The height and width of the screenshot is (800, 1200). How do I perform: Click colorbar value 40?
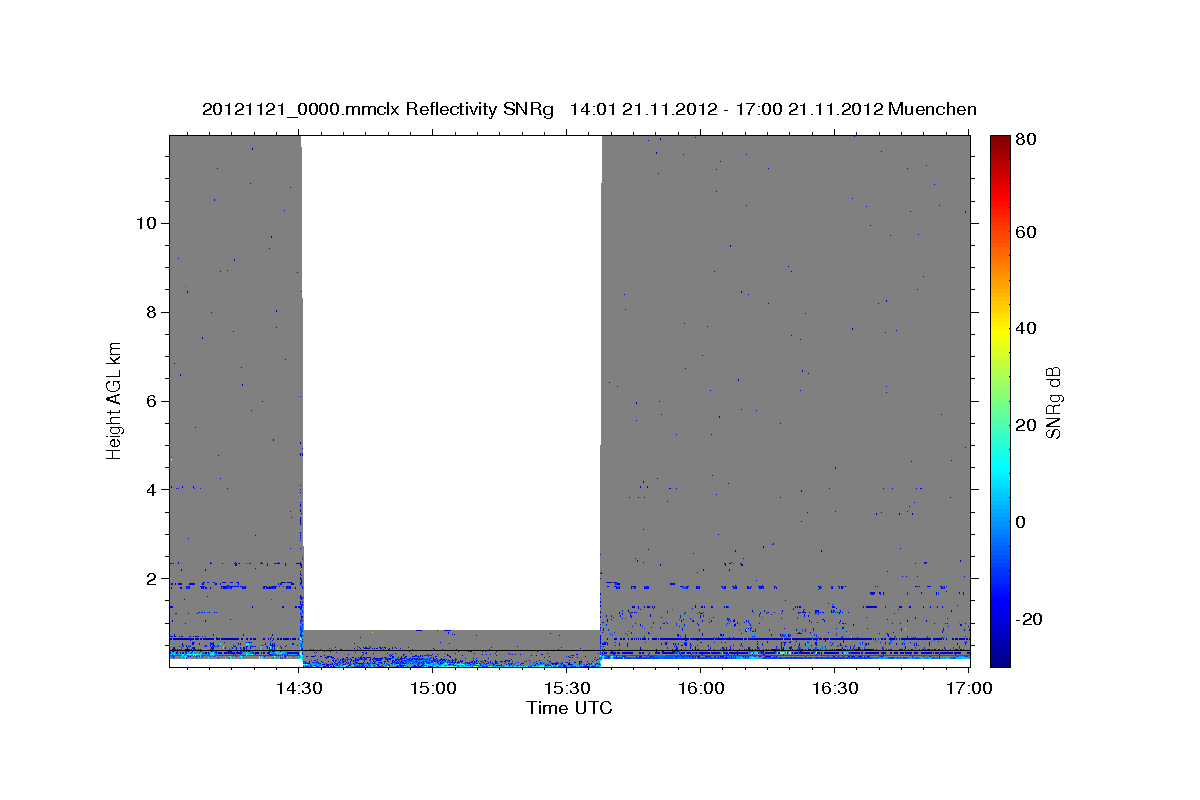click(1025, 328)
